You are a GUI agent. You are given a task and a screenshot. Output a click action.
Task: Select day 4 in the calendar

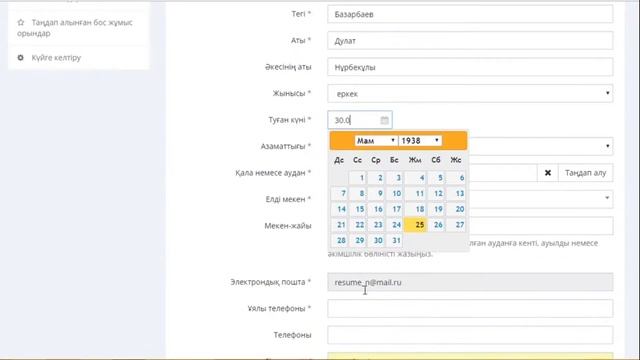click(x=416, y=178)
